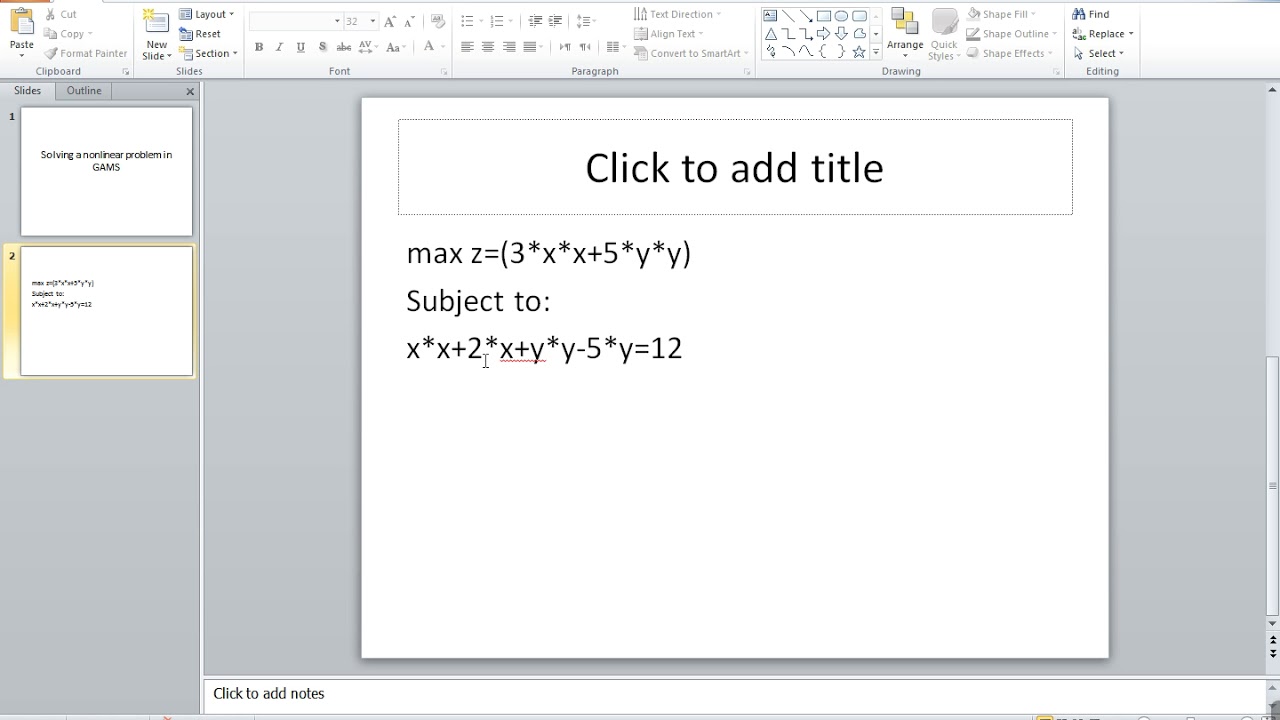Open Quick Styles gallery

pos(944,35)
